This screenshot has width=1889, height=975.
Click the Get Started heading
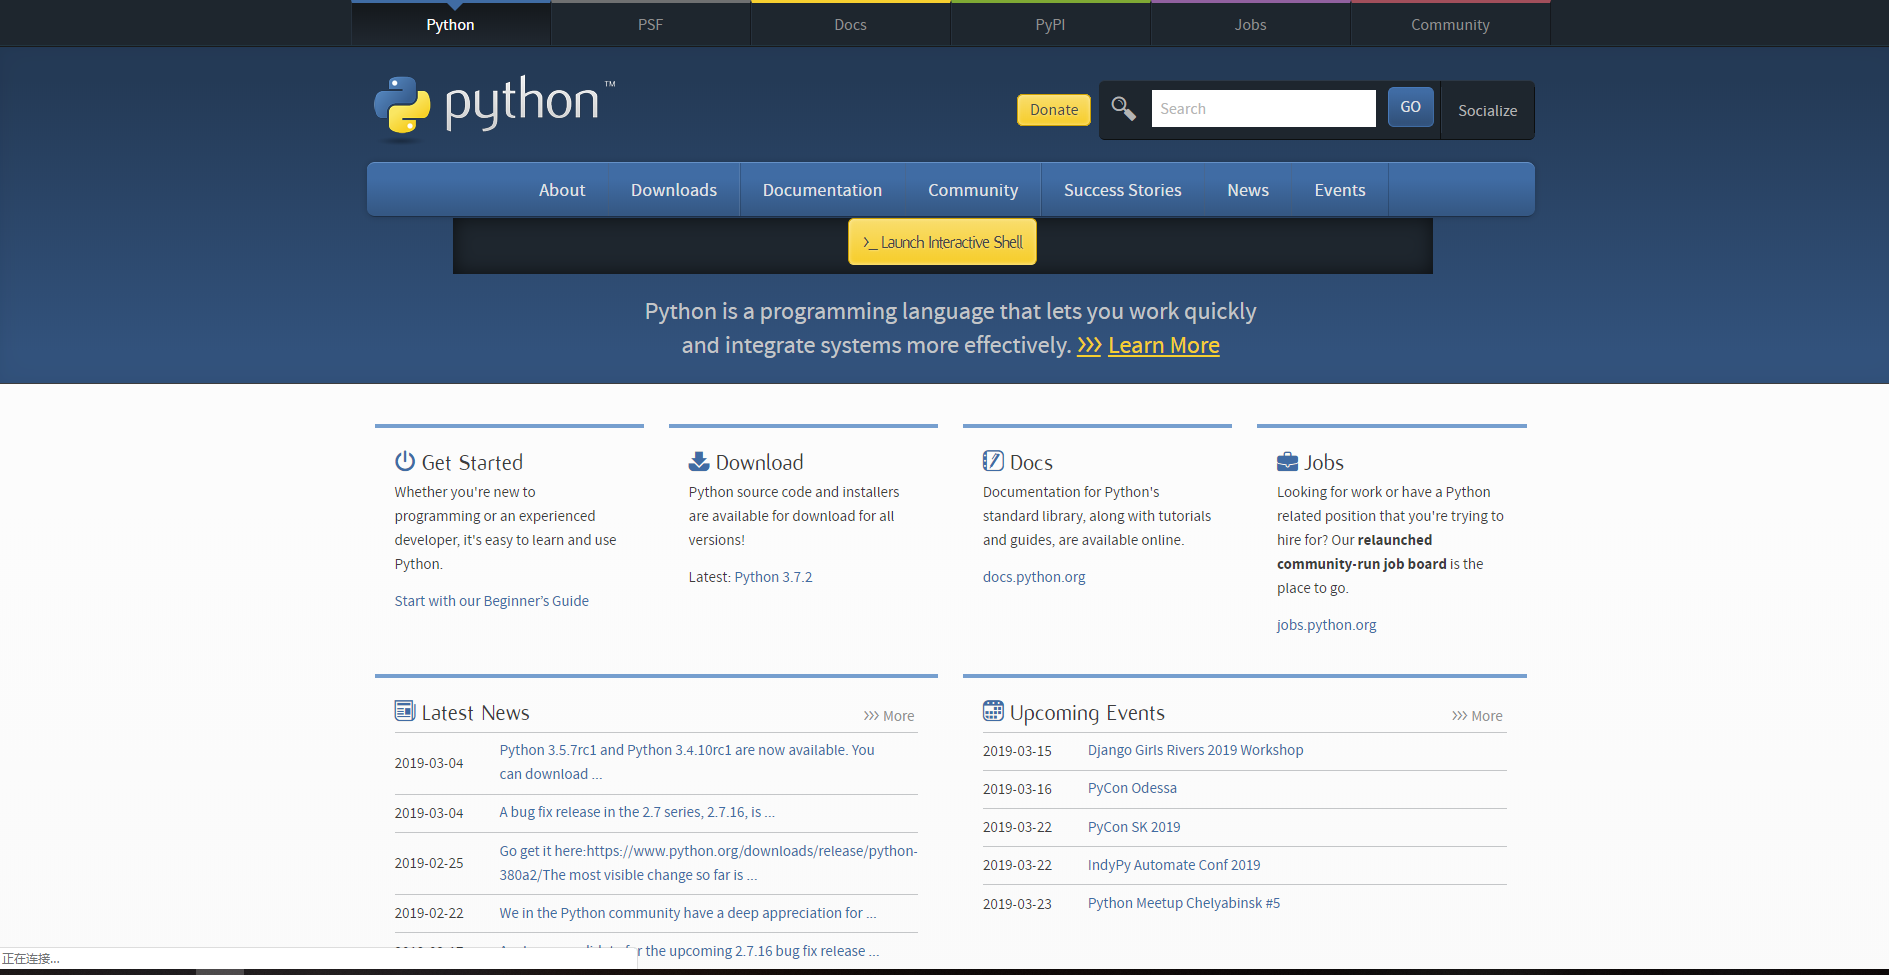click(x=472, y=462)
